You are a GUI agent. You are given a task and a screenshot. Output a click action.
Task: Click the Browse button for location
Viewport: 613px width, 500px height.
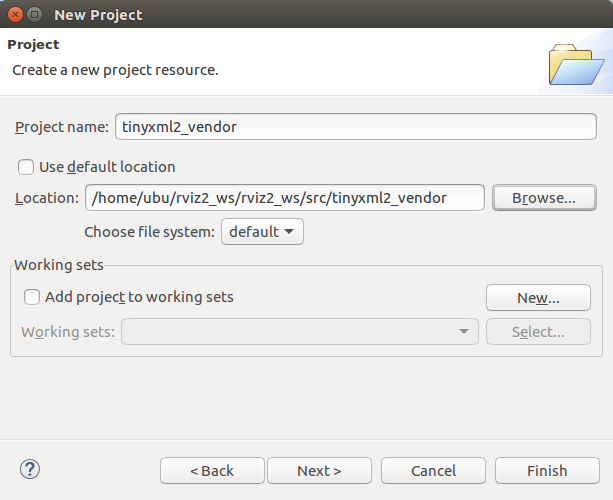click(544, 198)
